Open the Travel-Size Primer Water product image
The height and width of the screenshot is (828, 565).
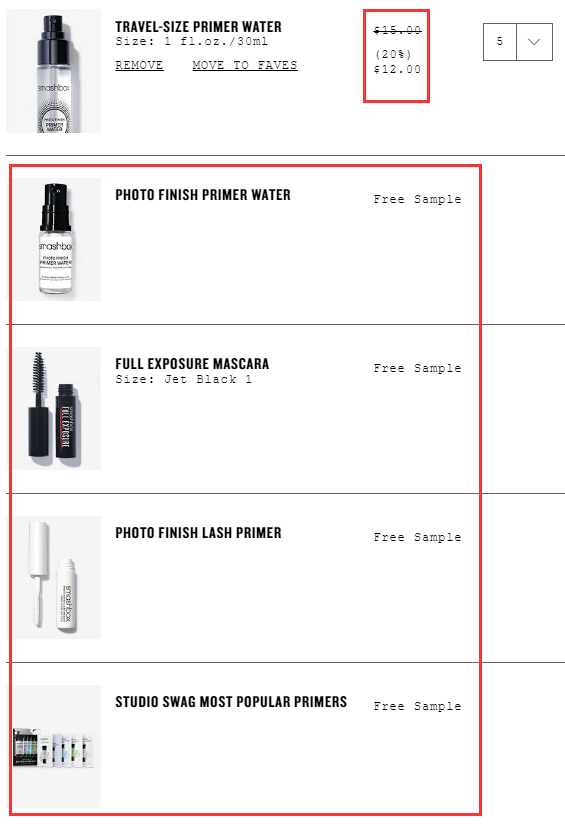tap(53, 71)
